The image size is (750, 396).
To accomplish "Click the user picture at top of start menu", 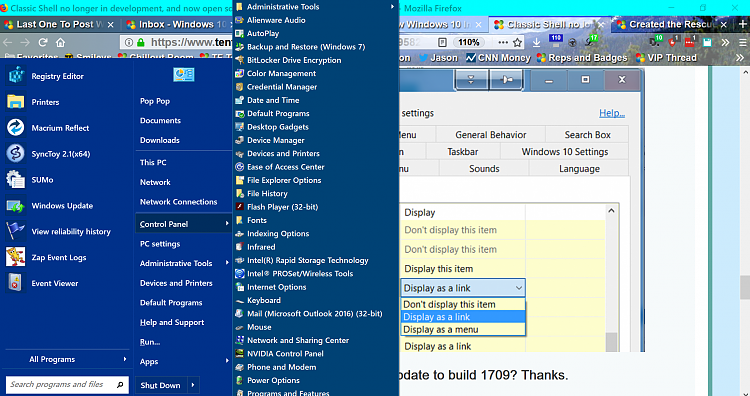I will coord(184,74).
